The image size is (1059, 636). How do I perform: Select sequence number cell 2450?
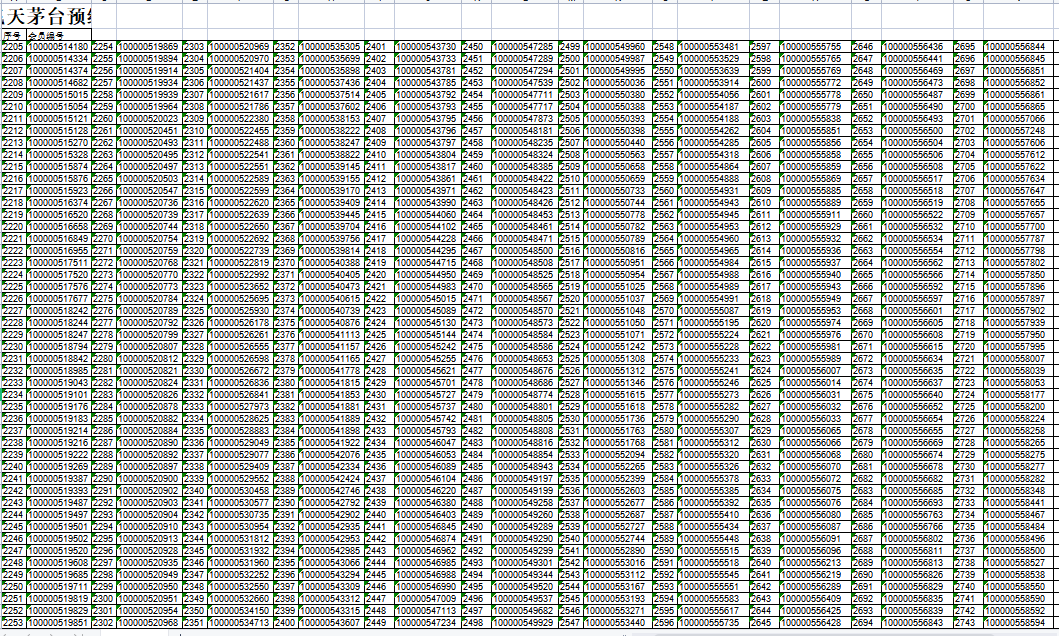[x=476, y=47]
